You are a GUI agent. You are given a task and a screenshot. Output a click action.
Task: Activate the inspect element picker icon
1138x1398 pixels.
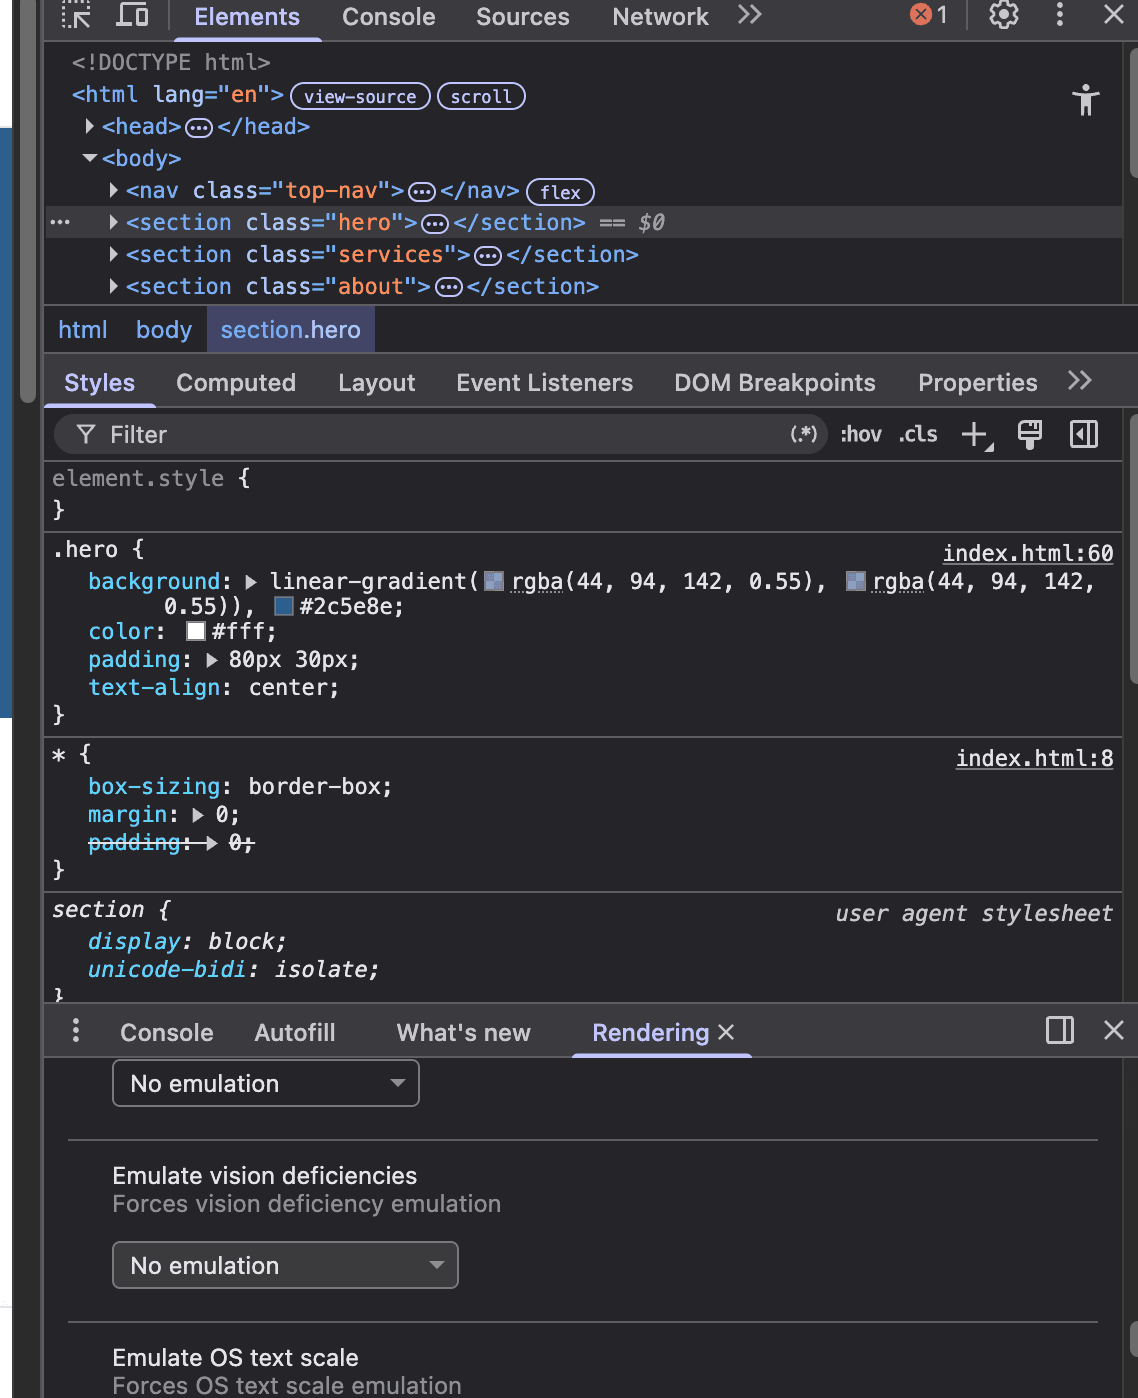point(76,15)
